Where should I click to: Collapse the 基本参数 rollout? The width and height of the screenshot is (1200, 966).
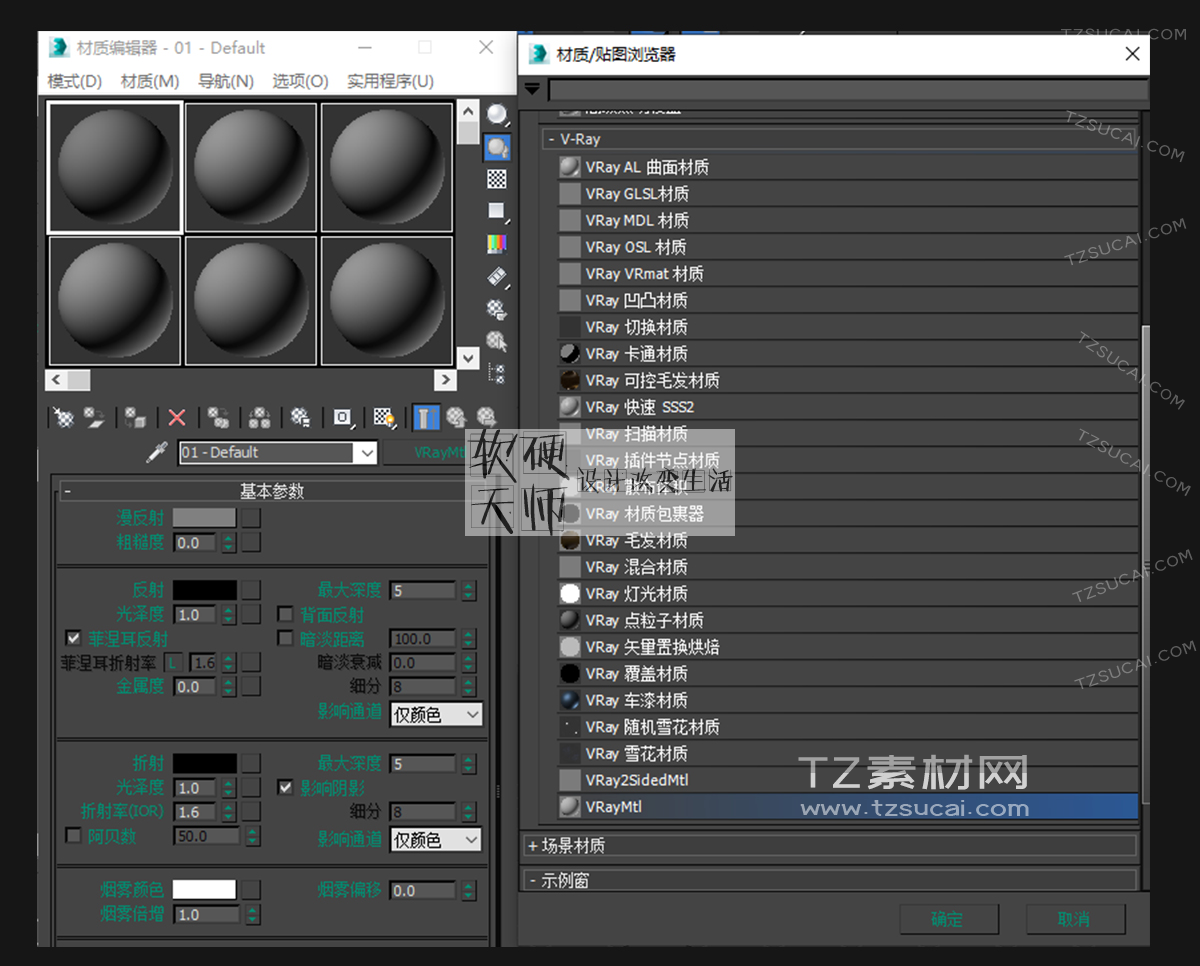click(x=271, y=491)
